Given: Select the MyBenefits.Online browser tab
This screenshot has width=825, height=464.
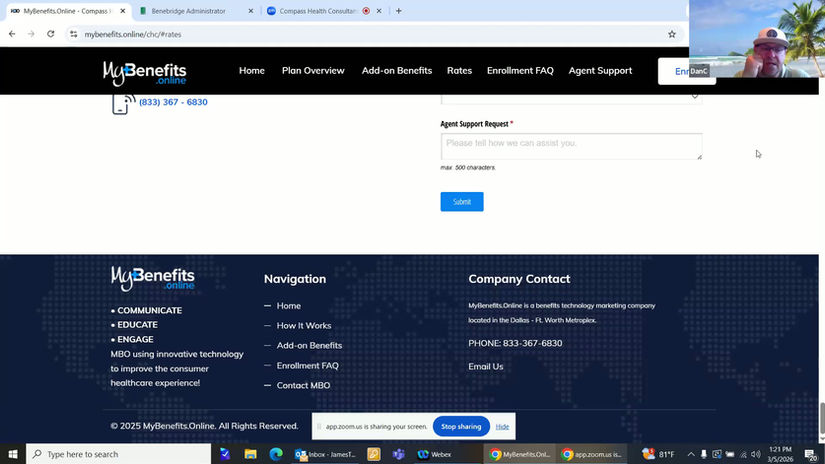Looking at the screenshot, I should [x=68, y=11].
